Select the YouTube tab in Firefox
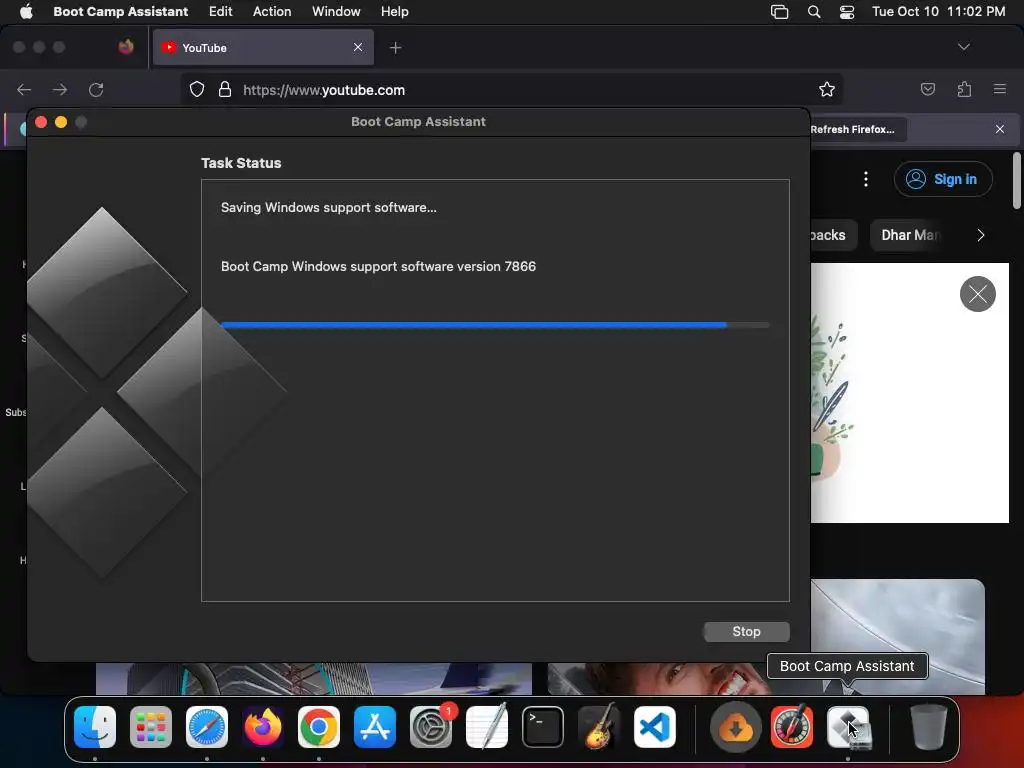This screenshot has height=768, width=1024. (263, 47)
